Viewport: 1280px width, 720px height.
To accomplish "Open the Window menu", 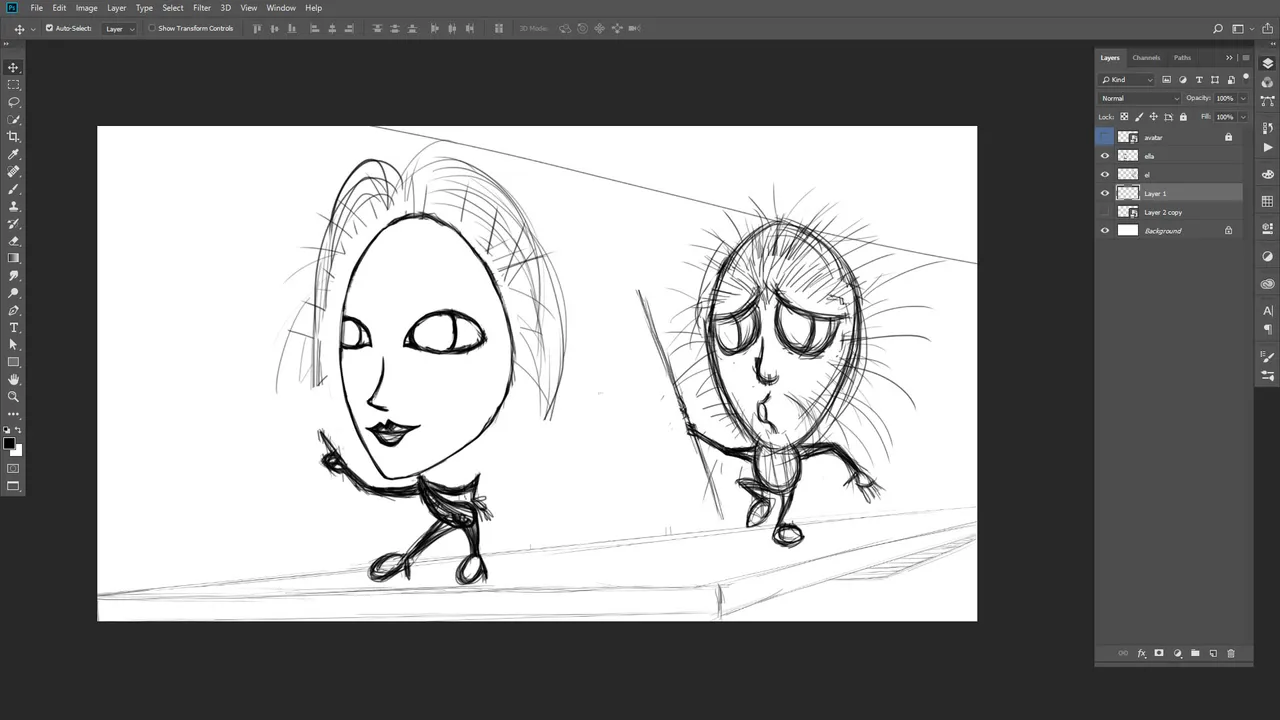I will coord(281,8).
